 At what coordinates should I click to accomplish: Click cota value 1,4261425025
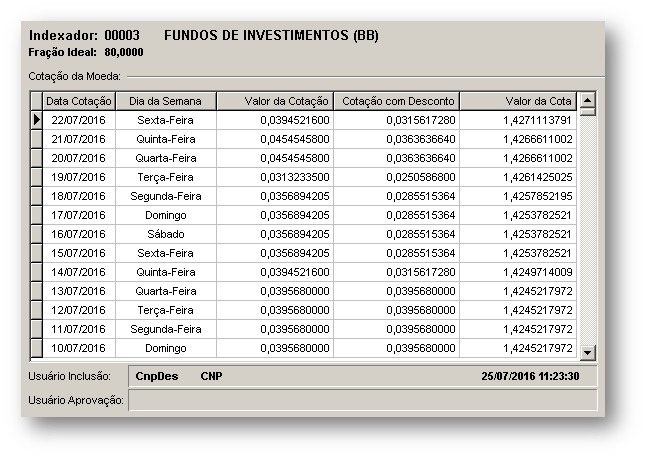518,177
